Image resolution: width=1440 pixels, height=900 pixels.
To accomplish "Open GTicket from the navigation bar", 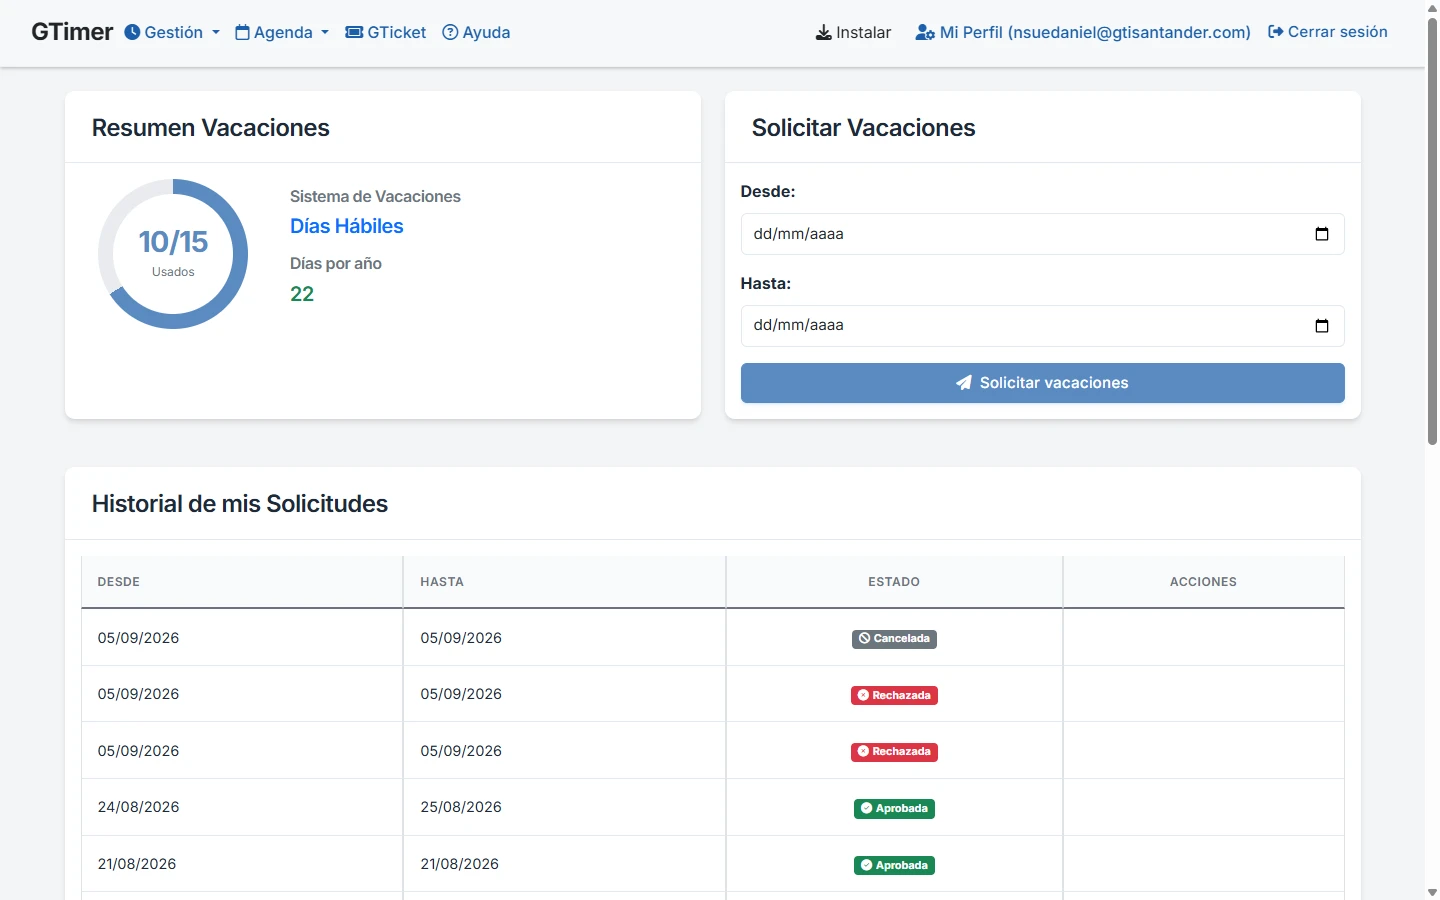I will click(386, 32).
